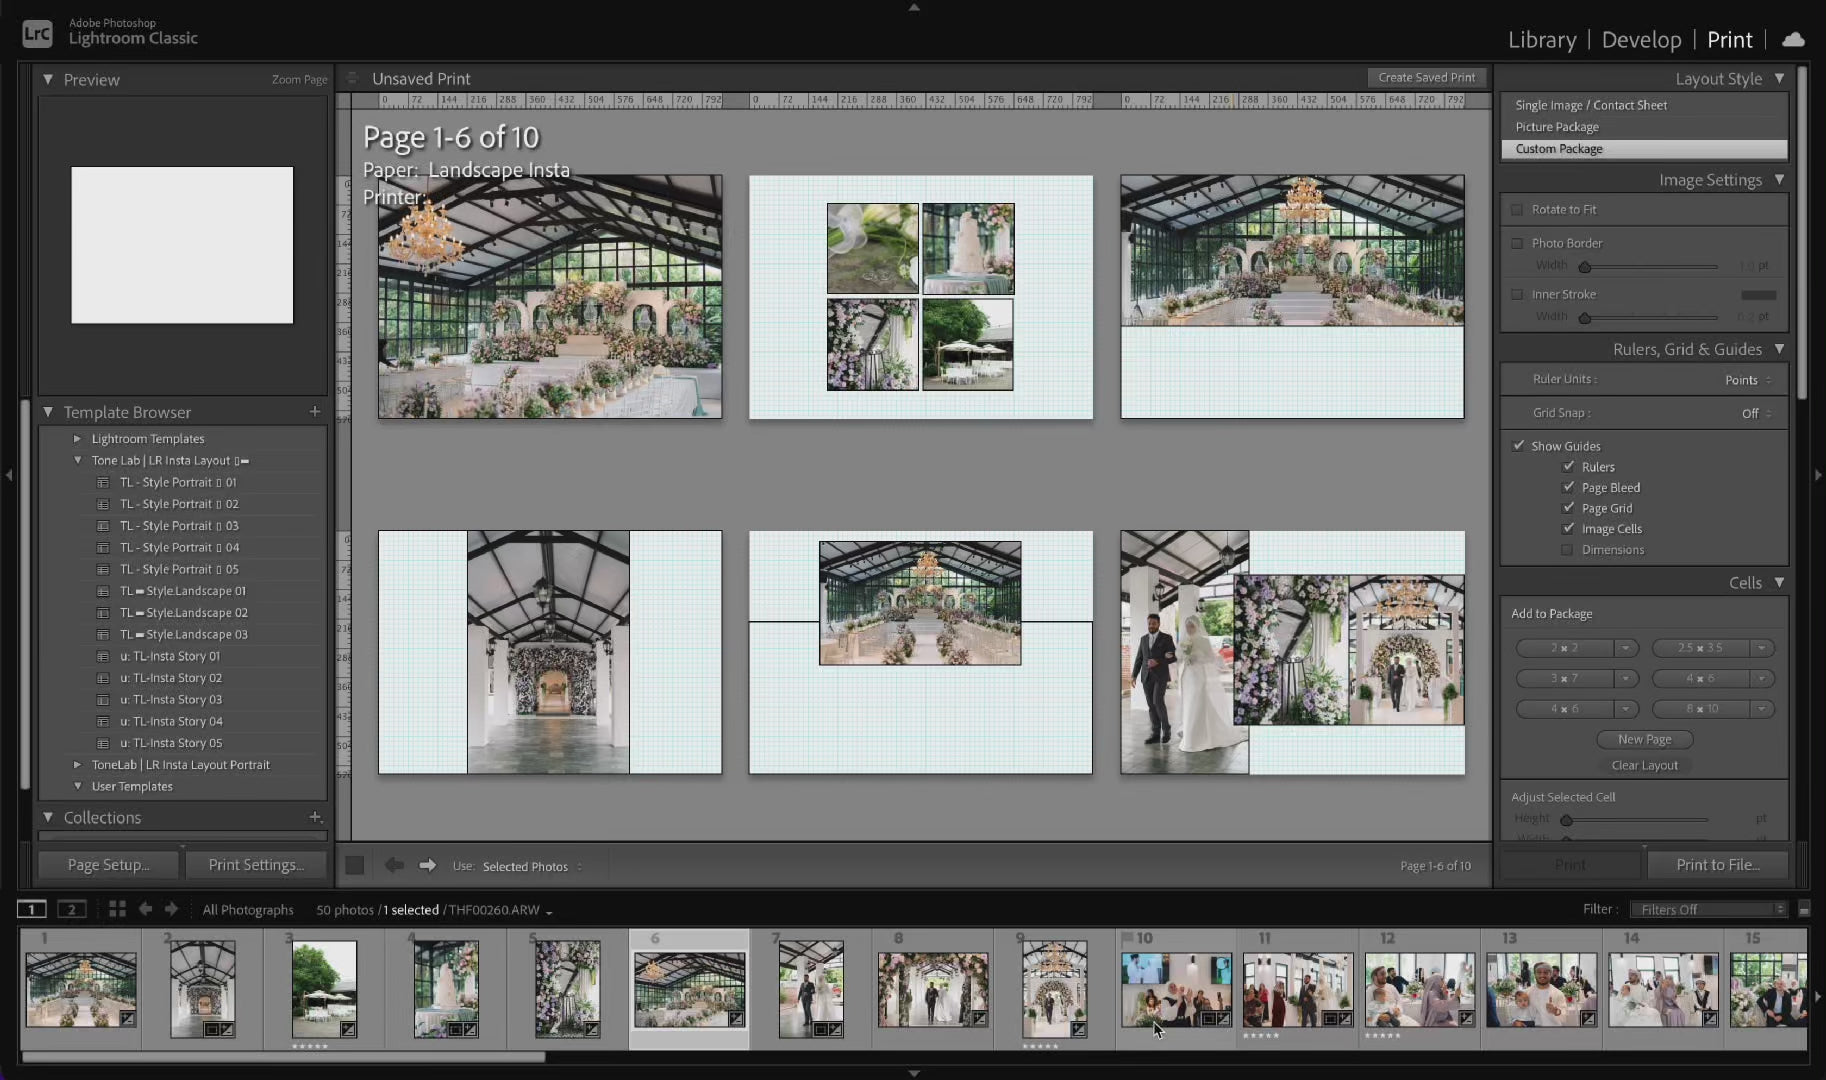Click the cloud sync status icon

[1794, 40]
